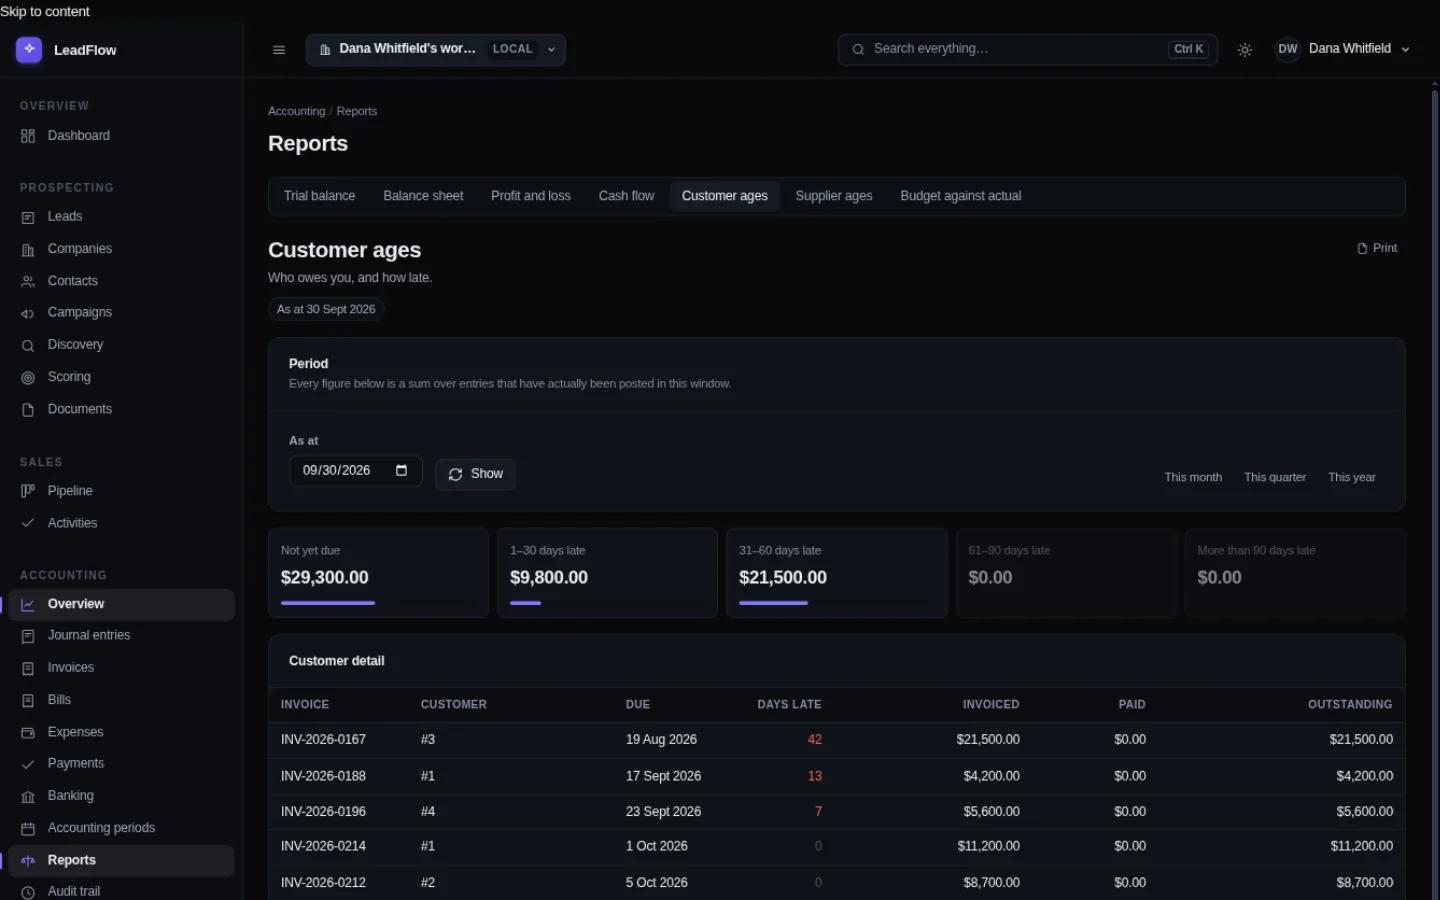The height and width of the screenshot is (900, 1440).
Task: Focus the Search everything field
Action: (1028, 49)
